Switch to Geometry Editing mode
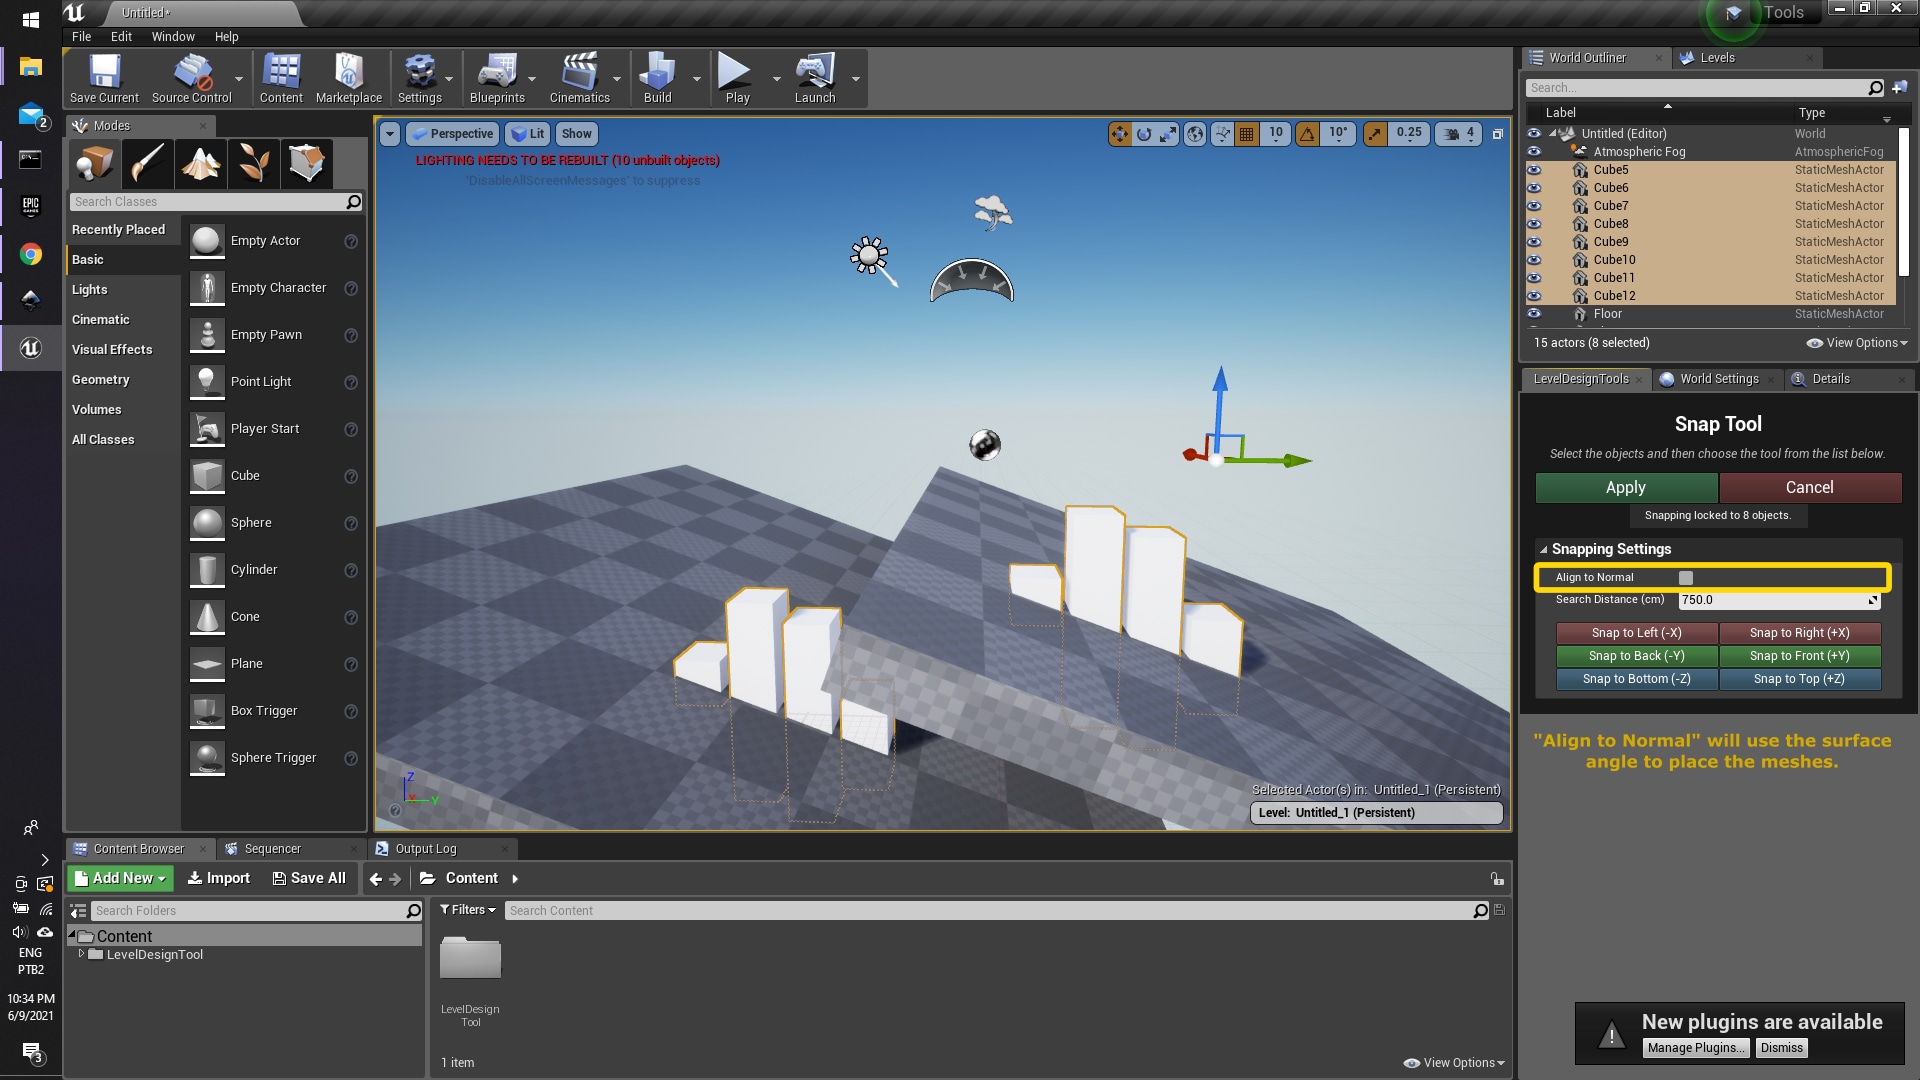This screenshot has width=1920, height=1080. (x=307, y=163)
